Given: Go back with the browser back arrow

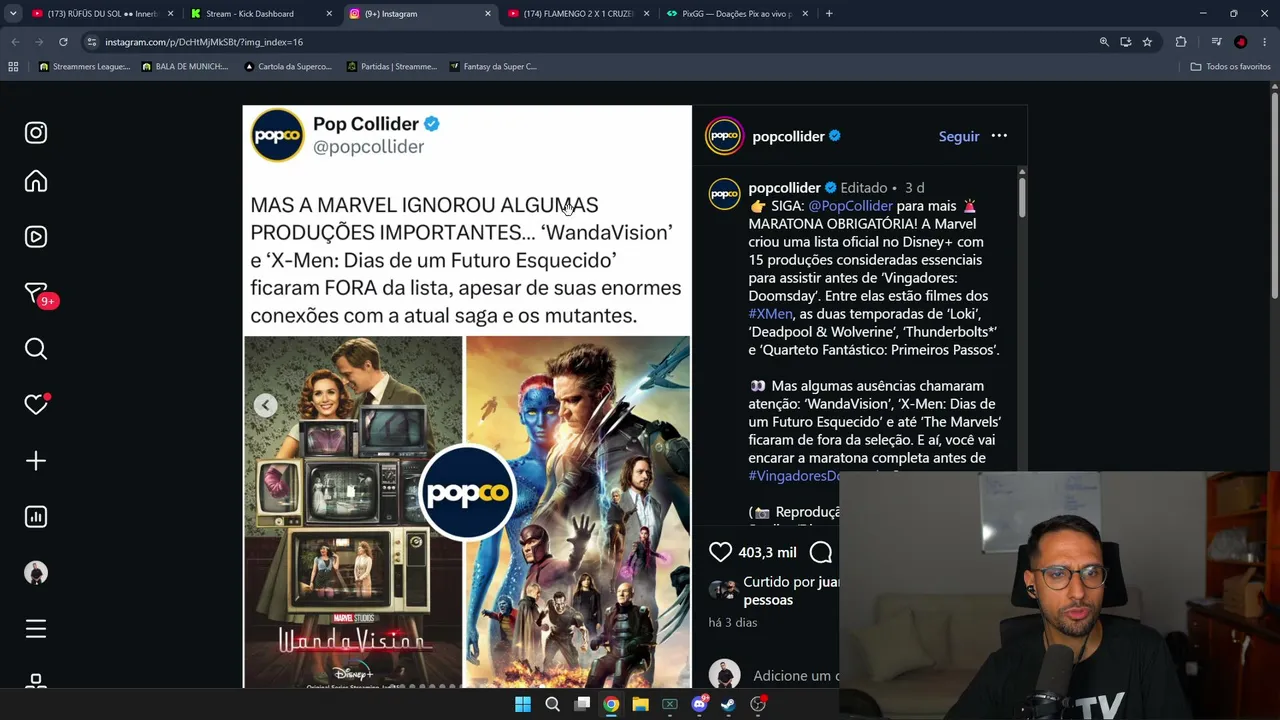Looking at the screenshot, I should coord(15,42).
